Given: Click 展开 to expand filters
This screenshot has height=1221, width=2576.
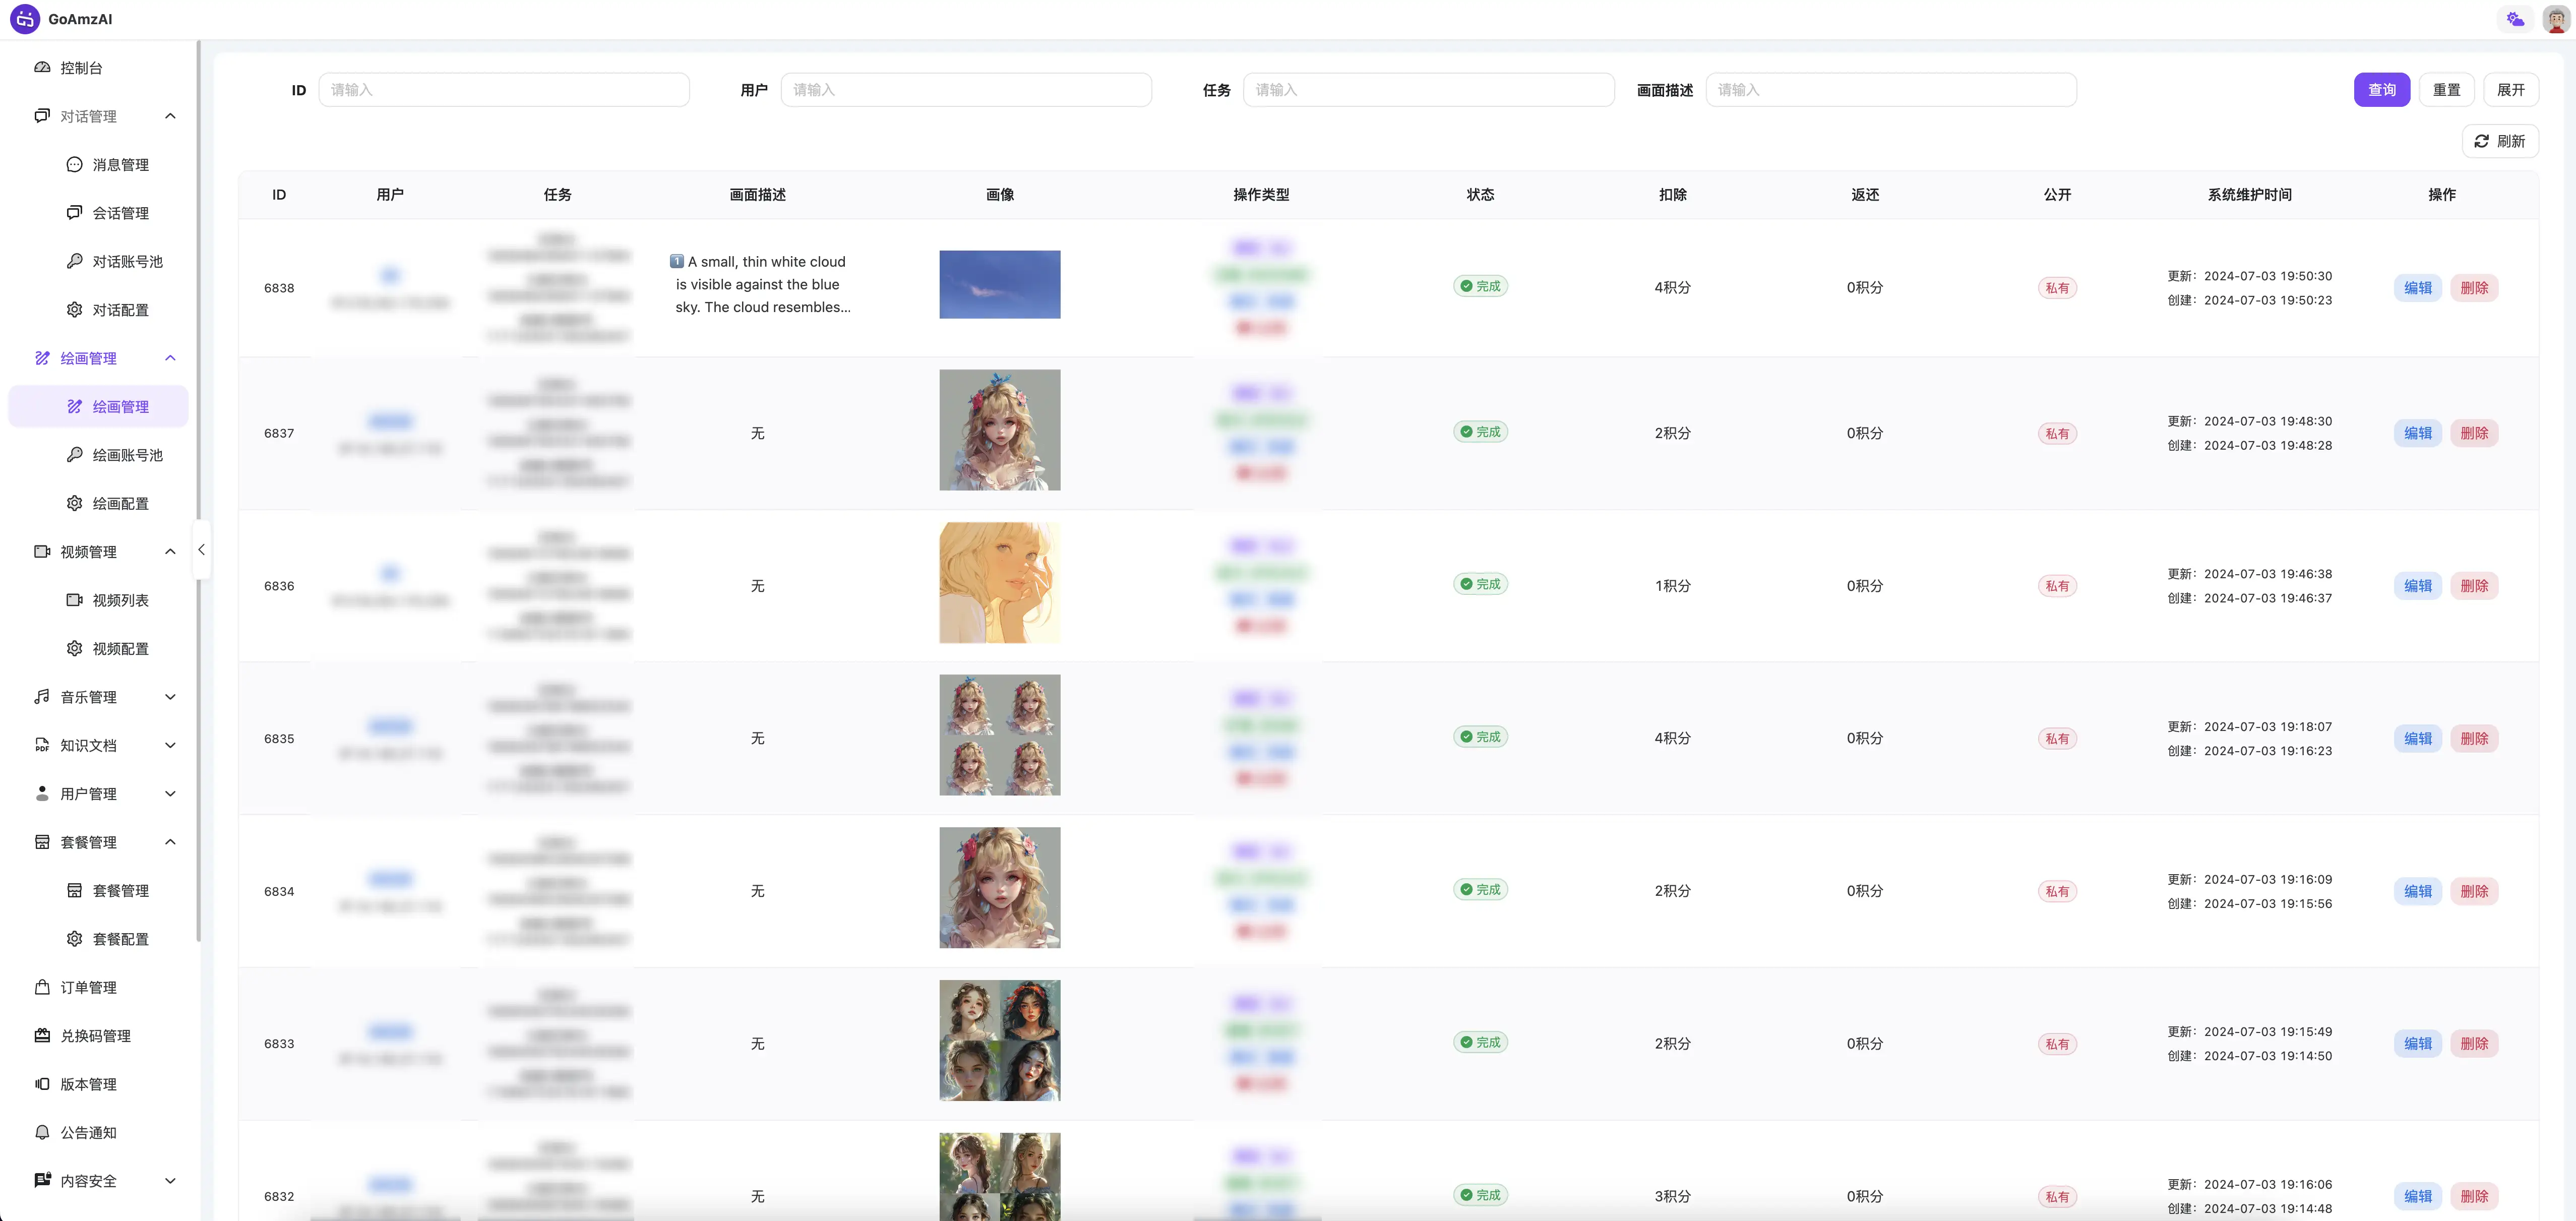Looking at the screenshot, I should [x=2510, y=90].
